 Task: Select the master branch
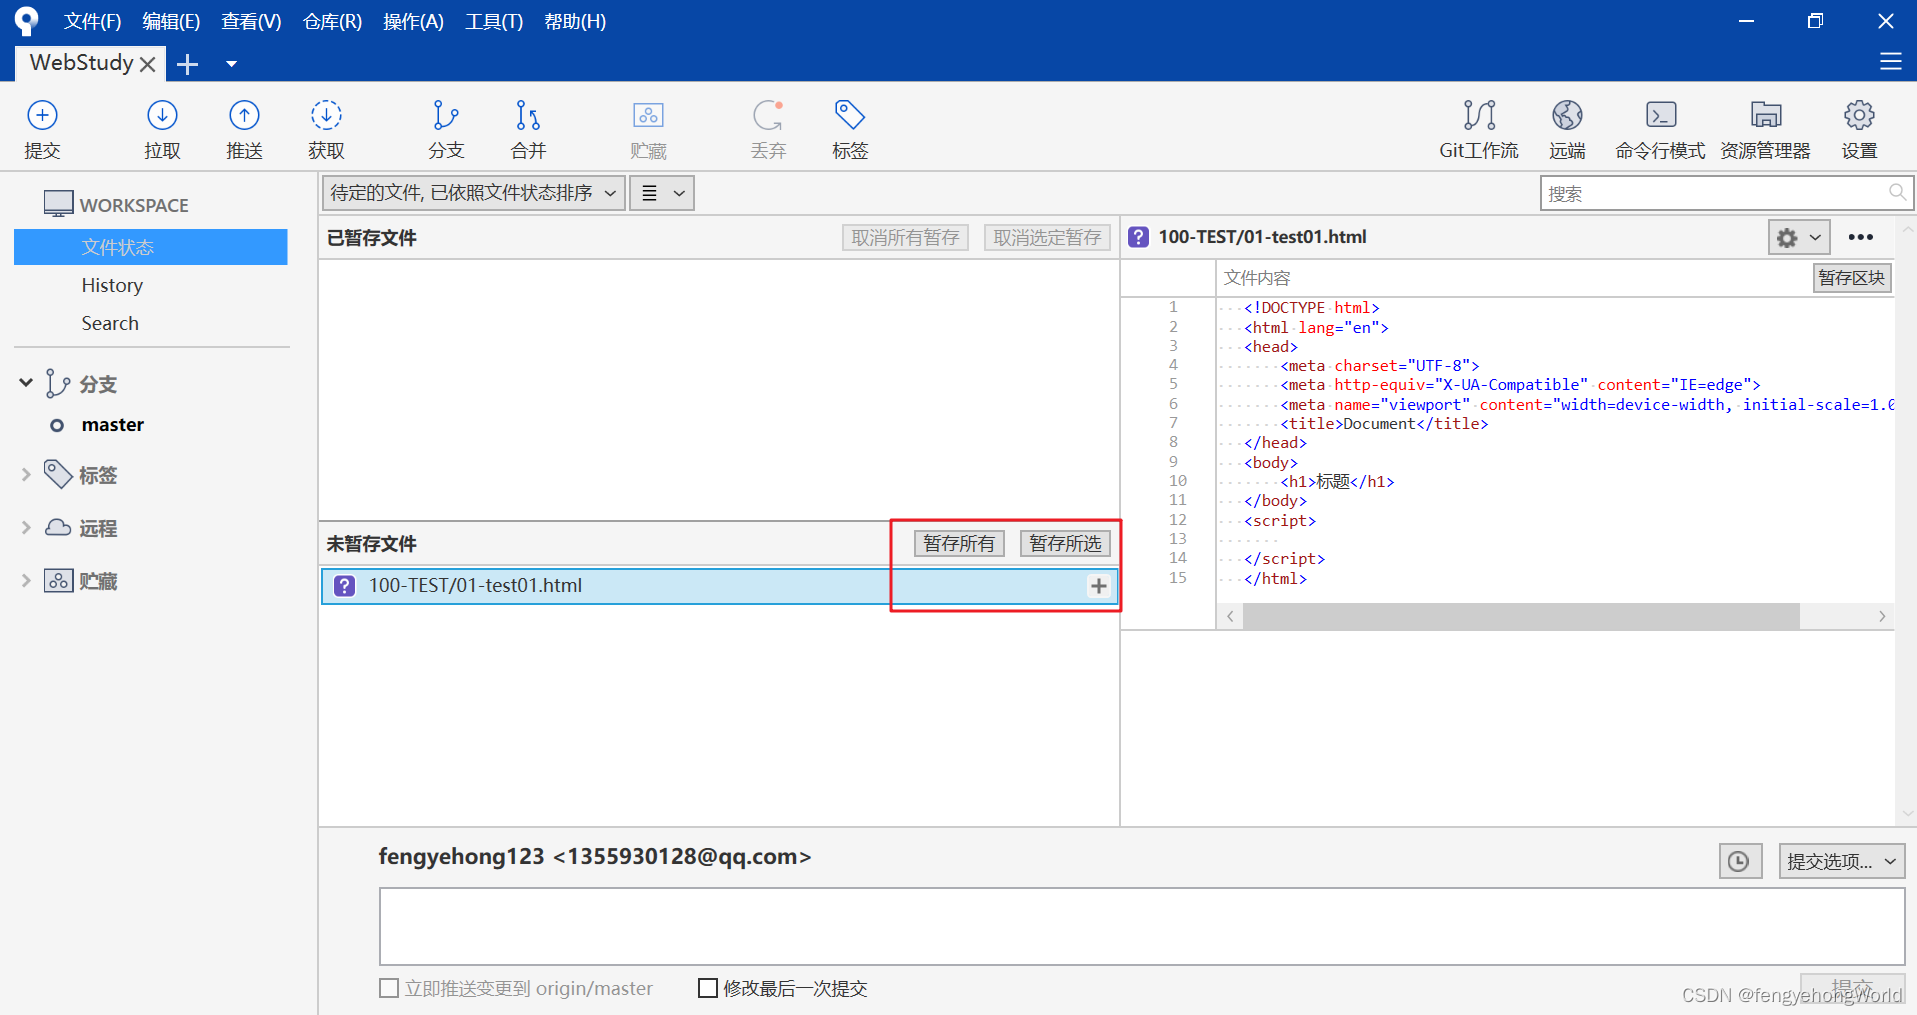tap(113, 425)
